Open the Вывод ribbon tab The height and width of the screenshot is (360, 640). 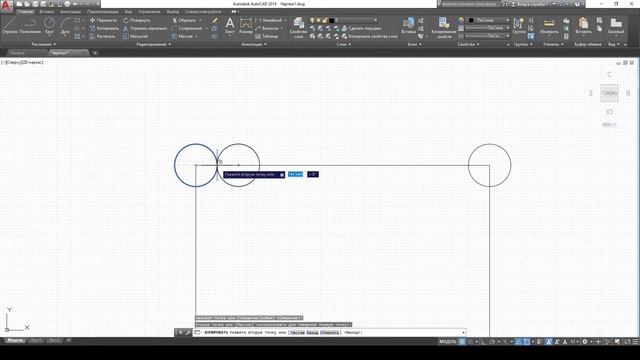[x=173, y=12]
